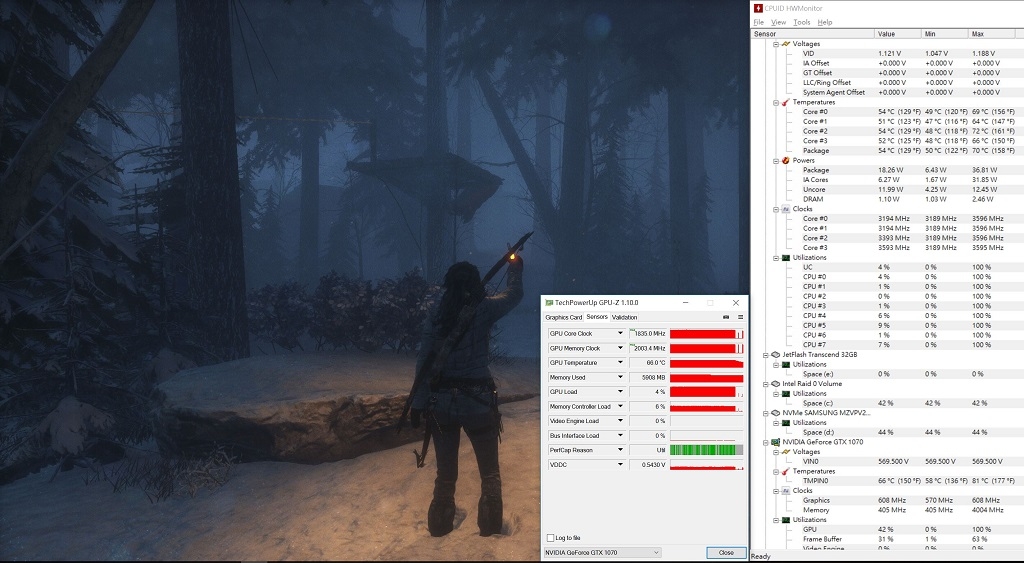
Task: Click the Utilizations icon above the Frame Buffer row
Action: (x=786, y=520)
